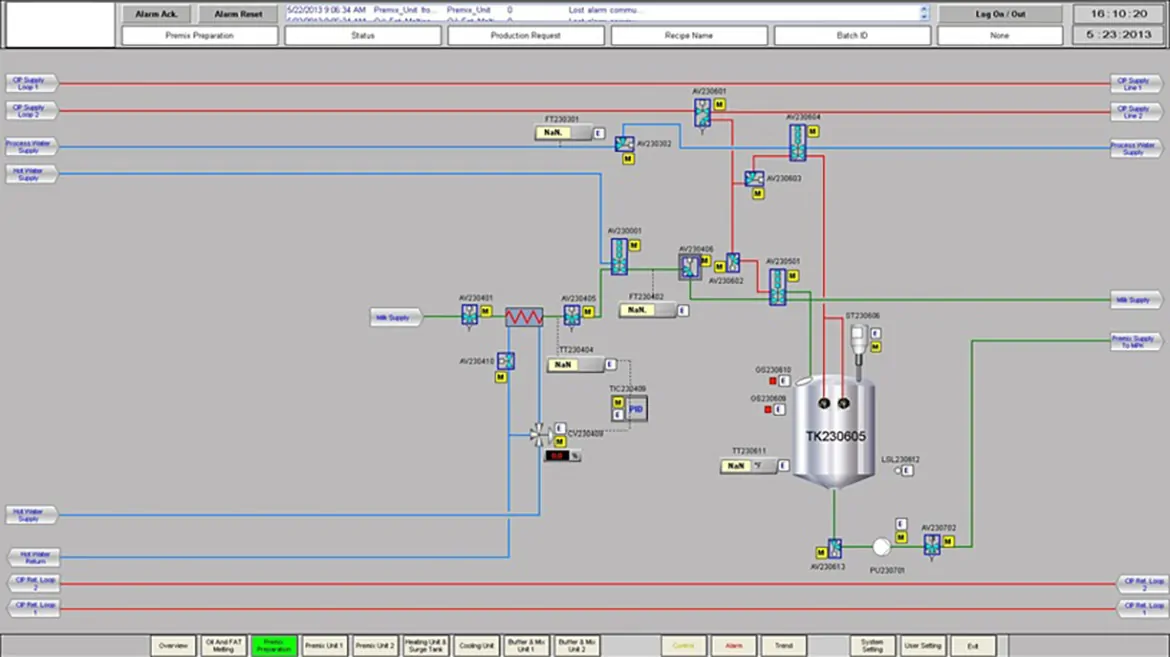Image resolution: width=1170 pixels, height=657 pixels.
Task: Click valve AV230602 icon
Action: coord(733,263)
